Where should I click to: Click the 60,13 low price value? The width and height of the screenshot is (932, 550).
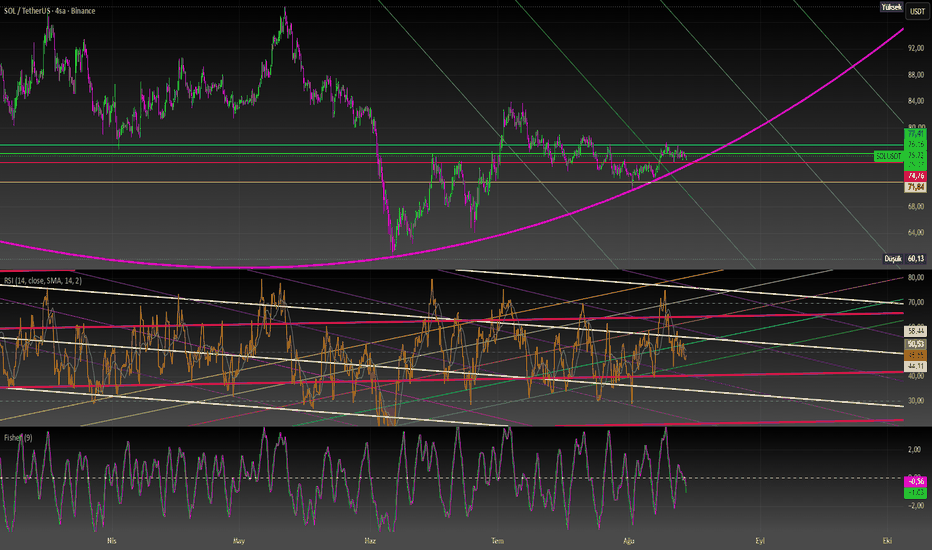(915, 259)
